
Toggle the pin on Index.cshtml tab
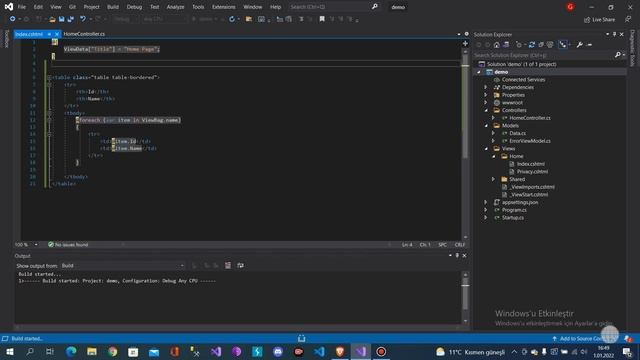point(49,34)
